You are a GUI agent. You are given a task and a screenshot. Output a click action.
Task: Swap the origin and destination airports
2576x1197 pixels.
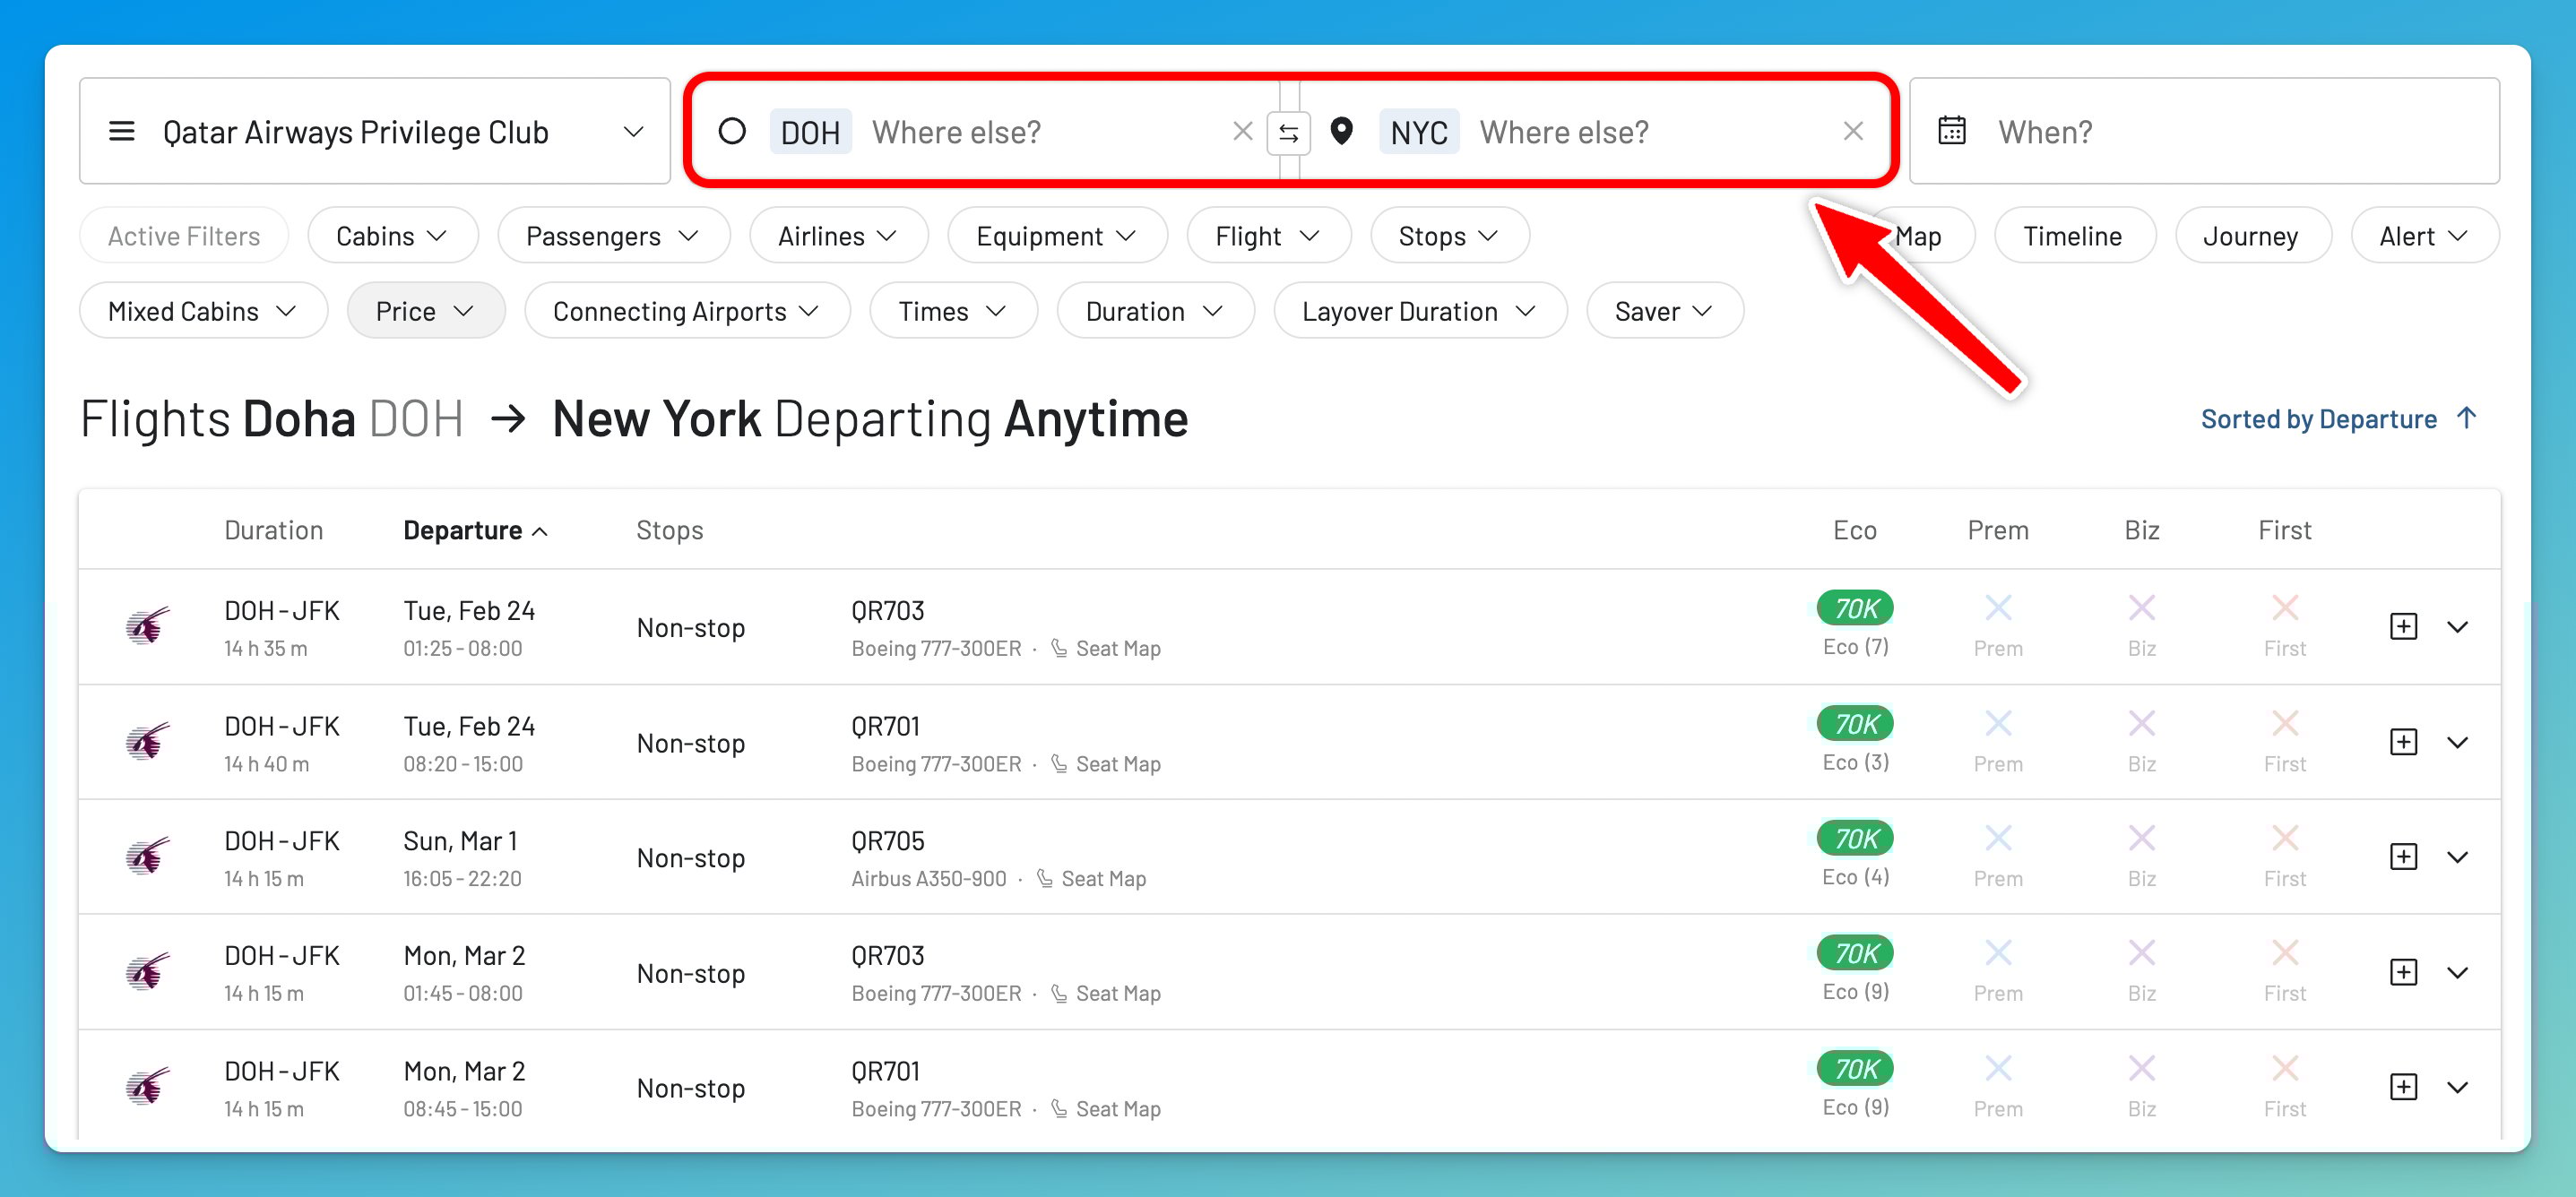1290,131
